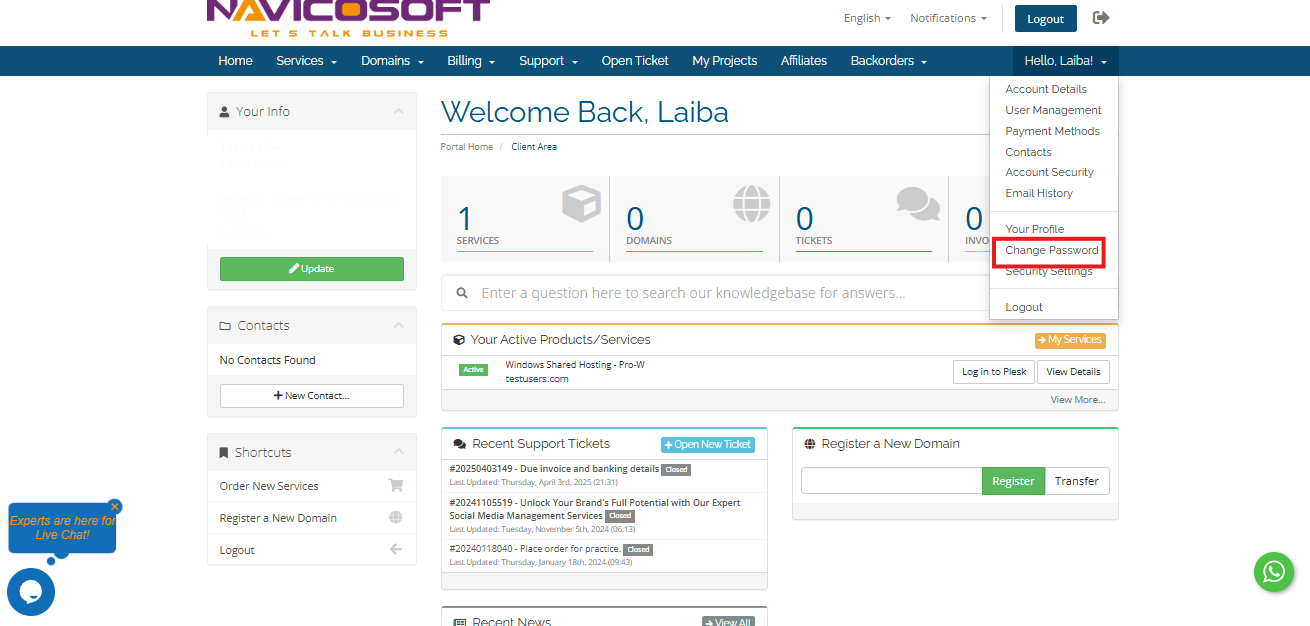Collapse the Contacts panel chevron
Screen dimensions: 1310x626
pyautogui.click(x=398, y=326)
